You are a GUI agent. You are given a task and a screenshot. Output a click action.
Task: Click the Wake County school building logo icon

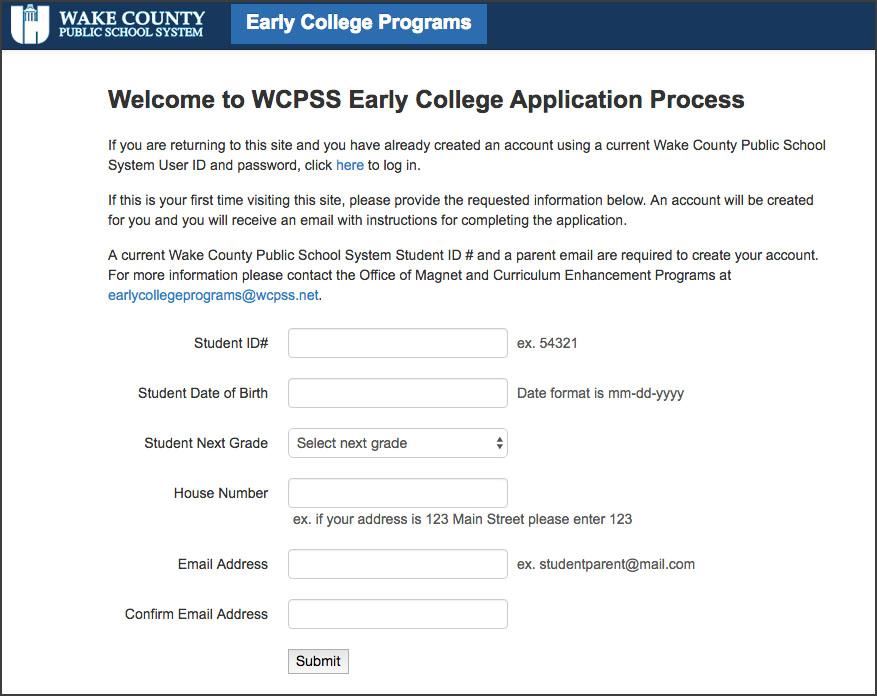point(30,24)
